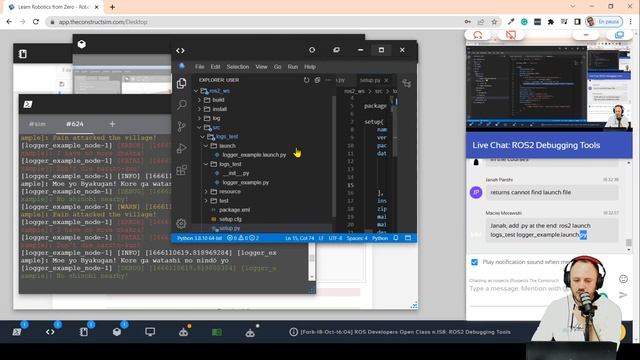Image resolution: width=640 pixels, height=360 pixels.
Task: Click the source control icon right of editor tabs
Action: tap(407, 83)
